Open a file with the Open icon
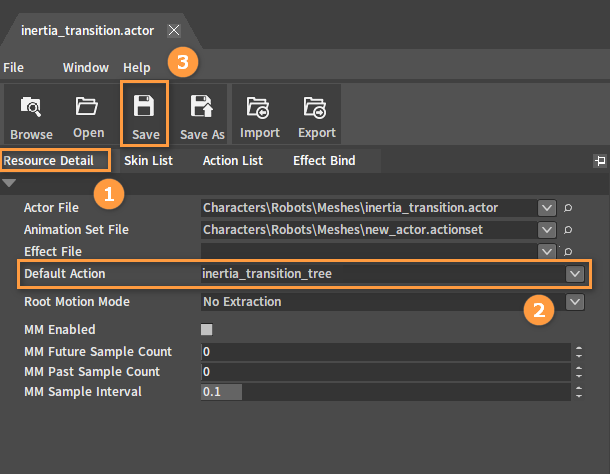 pos(87,105)
